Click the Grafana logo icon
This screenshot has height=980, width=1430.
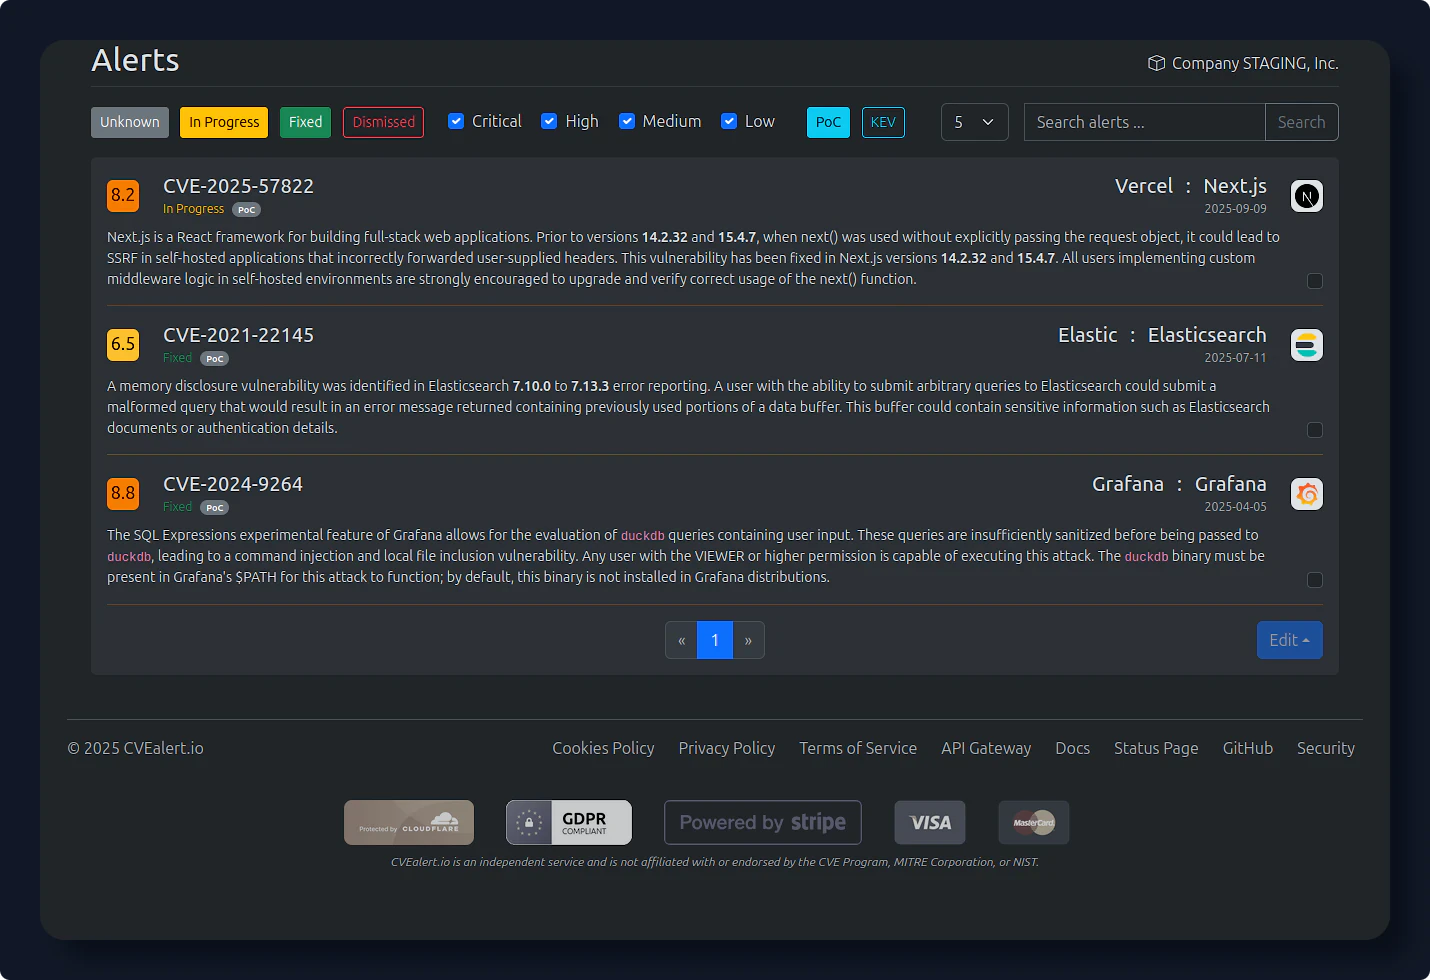1306,494
